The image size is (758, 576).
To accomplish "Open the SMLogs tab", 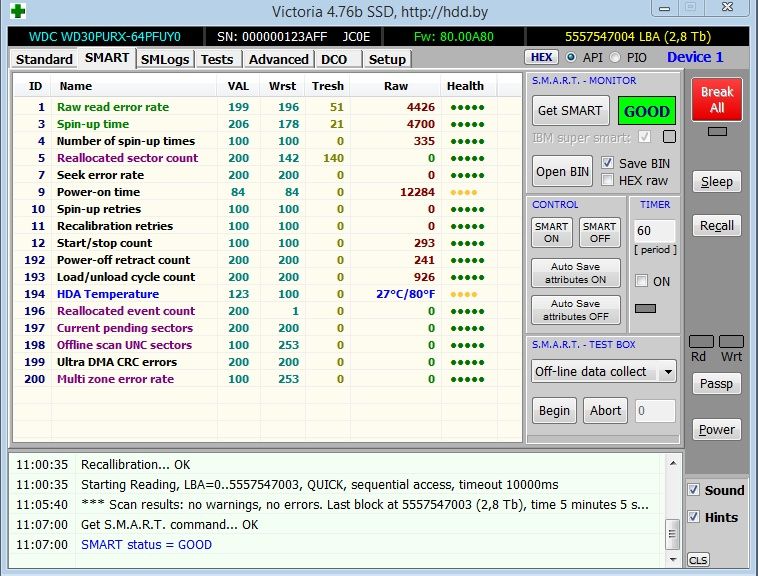I will (x=165, y=59).
